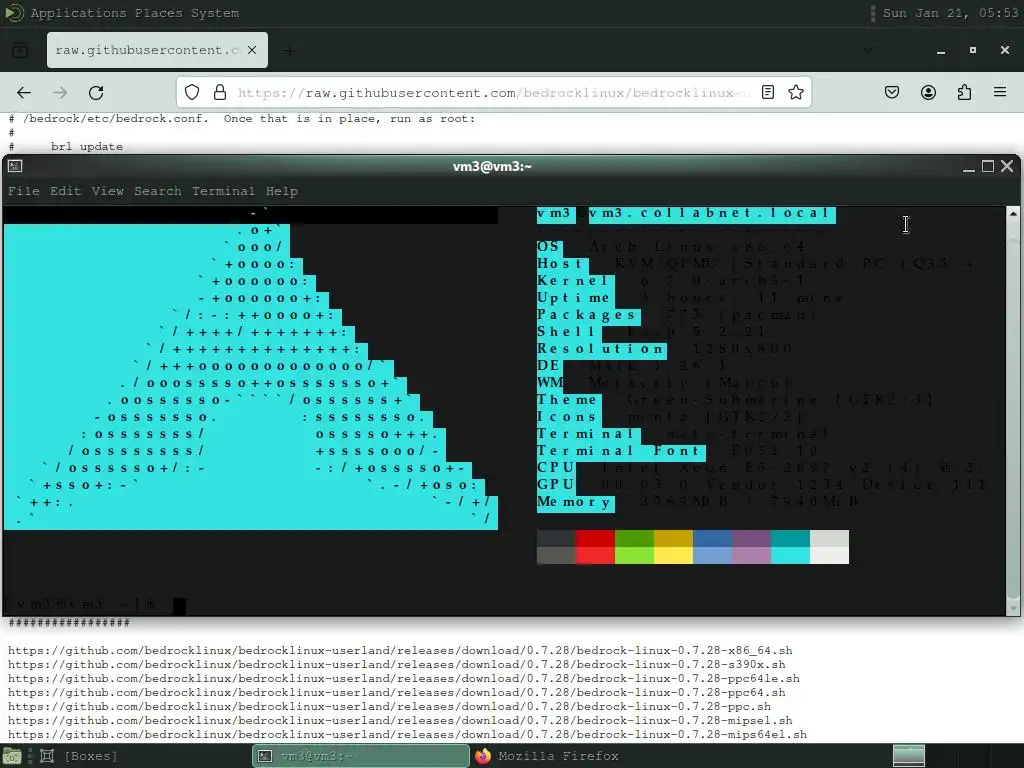Click the workspace switcher in taskbar
1024x768 pixels.
pyautogui.click(x=908, y=756)
